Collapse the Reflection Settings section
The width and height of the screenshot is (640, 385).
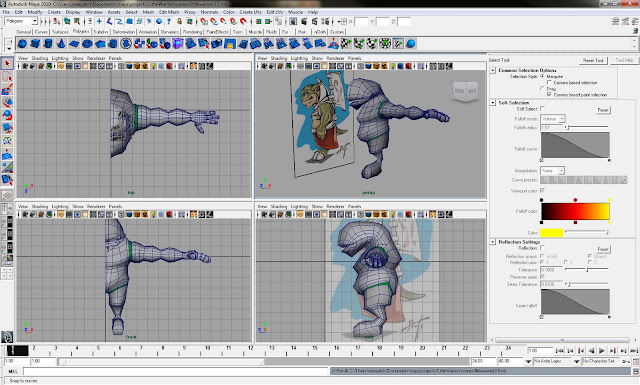click(493, 242)
